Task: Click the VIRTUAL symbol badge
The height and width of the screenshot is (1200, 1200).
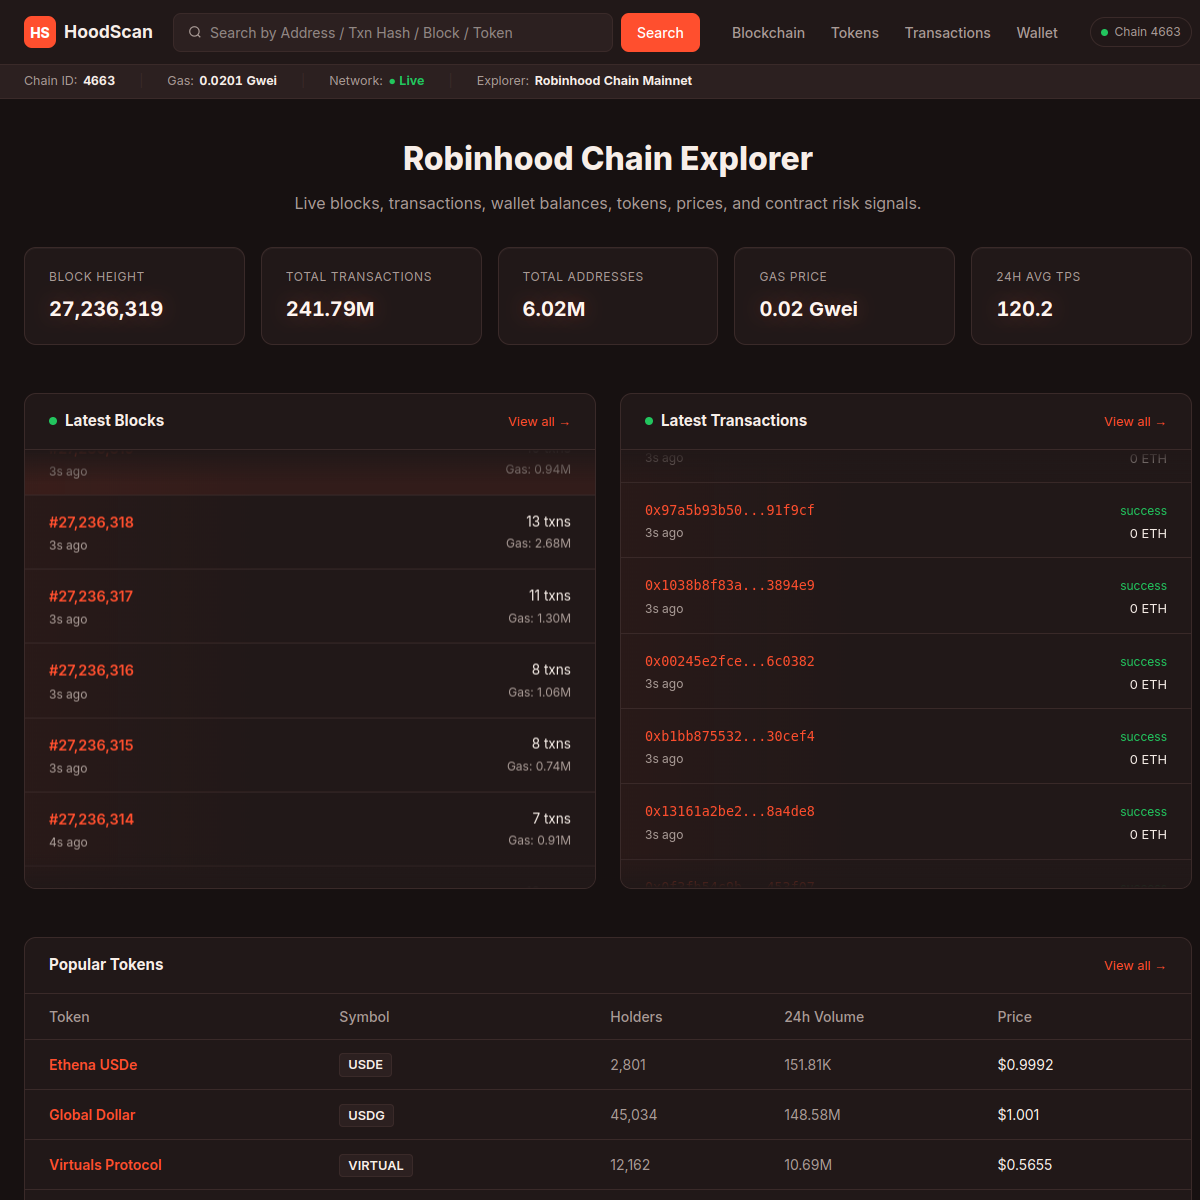Action: point(376,1165)
